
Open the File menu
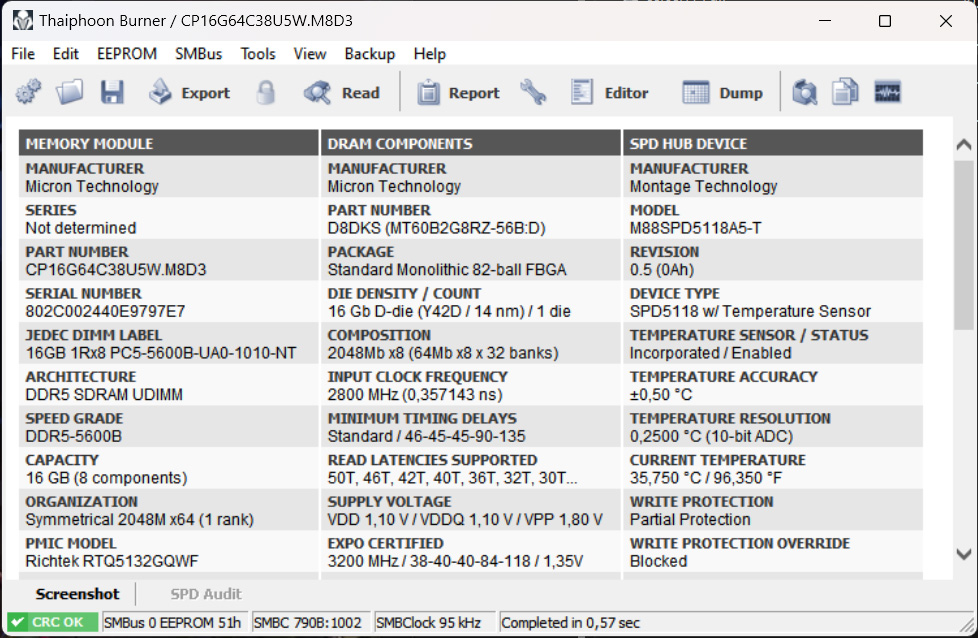click(23, 54)
